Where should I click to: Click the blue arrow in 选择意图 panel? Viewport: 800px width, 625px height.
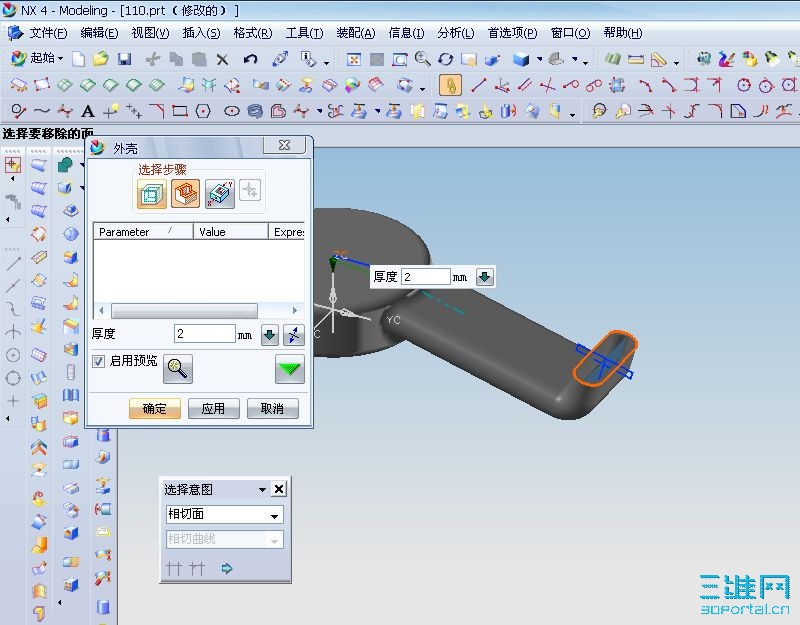coord(227,568)
